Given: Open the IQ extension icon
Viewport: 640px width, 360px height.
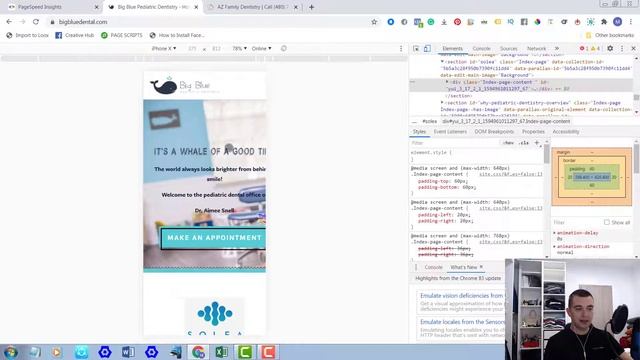Looking at the screenshot, I should (511, 22).
